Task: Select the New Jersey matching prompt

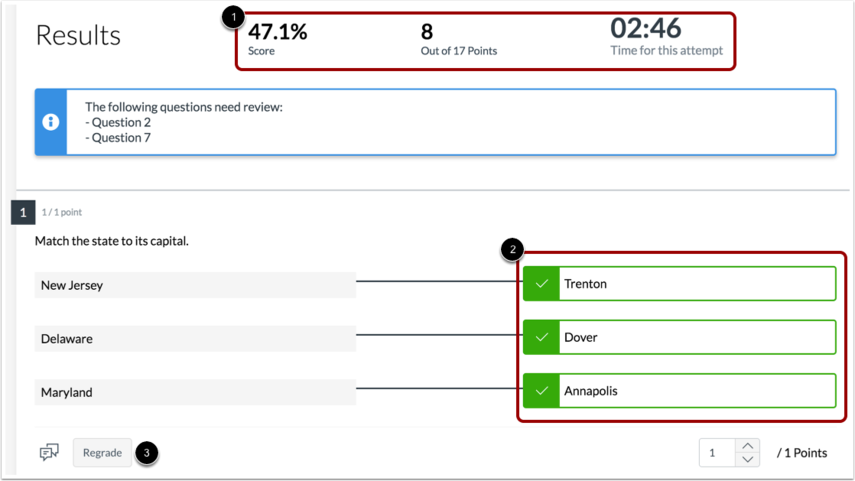Action: [x=195, y=285]
